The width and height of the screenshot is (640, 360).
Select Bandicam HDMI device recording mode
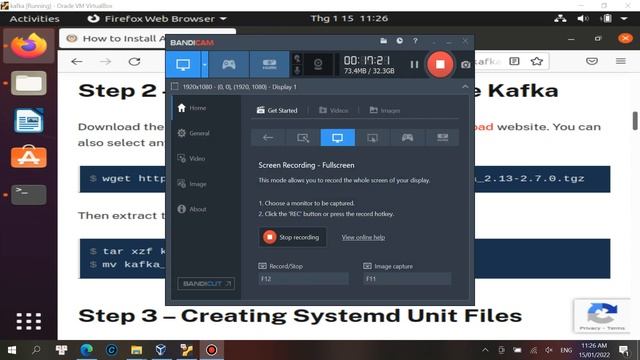click(x=269, y=64)
